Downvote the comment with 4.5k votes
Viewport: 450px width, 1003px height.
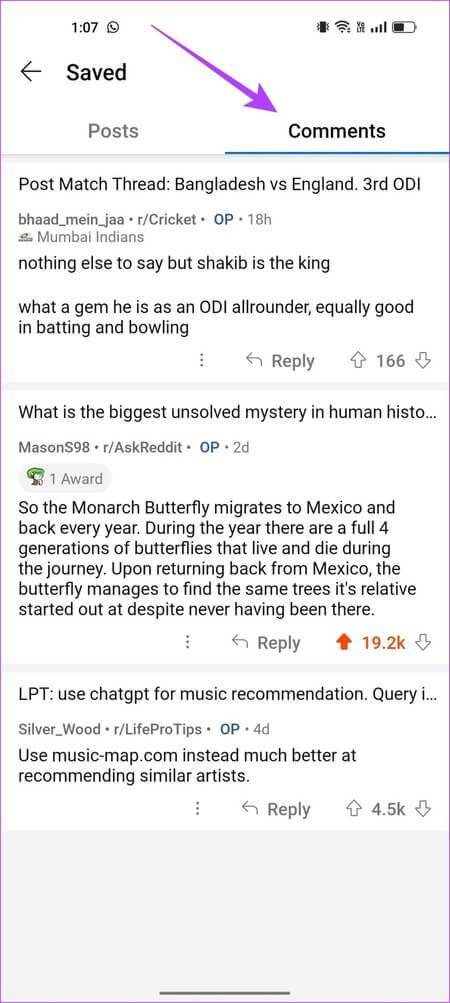click(422, 809)
